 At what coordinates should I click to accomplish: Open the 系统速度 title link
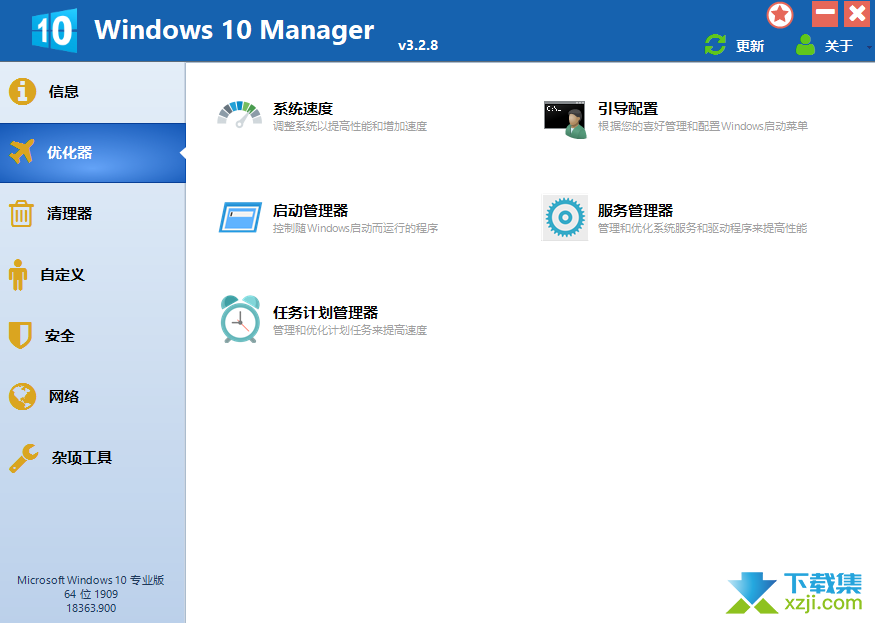coord(302,108)
